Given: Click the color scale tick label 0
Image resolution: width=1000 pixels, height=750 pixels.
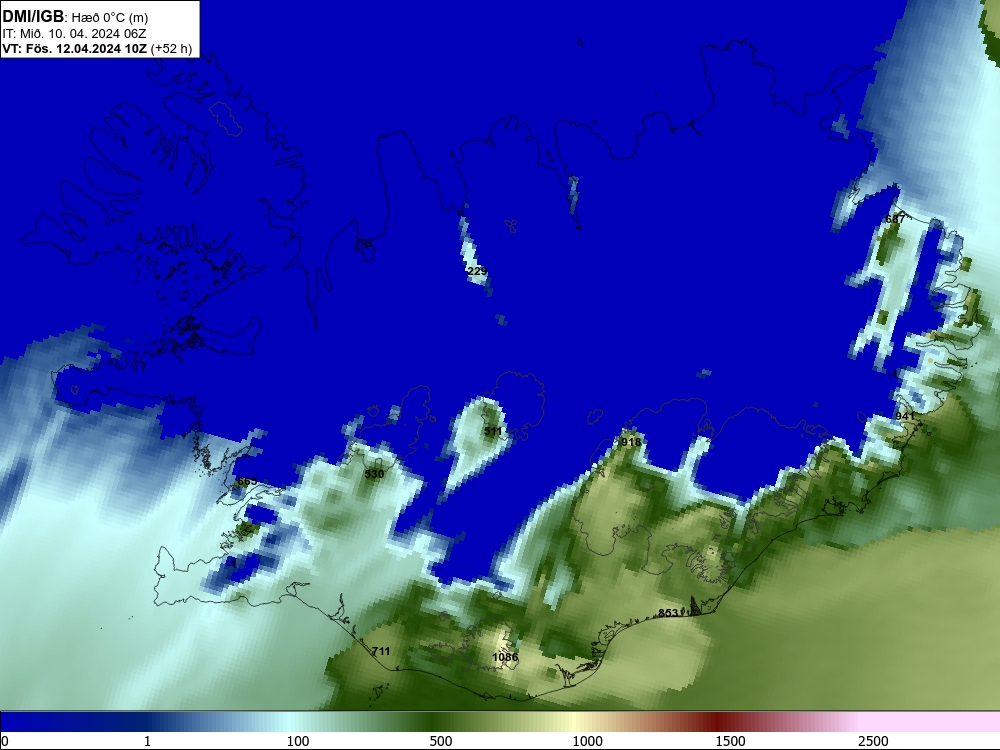Looking at the screenshot, I should tap(5, 741).
